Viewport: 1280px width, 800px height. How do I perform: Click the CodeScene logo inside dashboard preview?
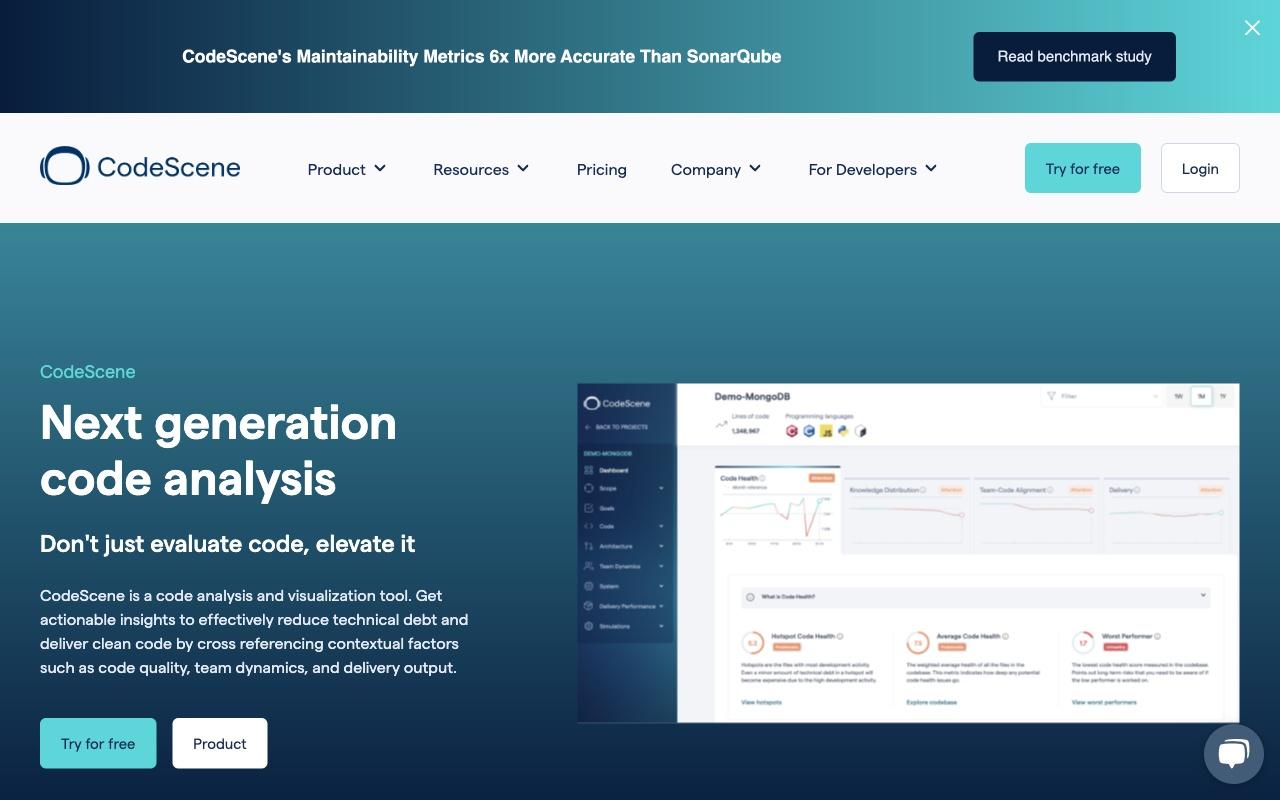point(617,403)
